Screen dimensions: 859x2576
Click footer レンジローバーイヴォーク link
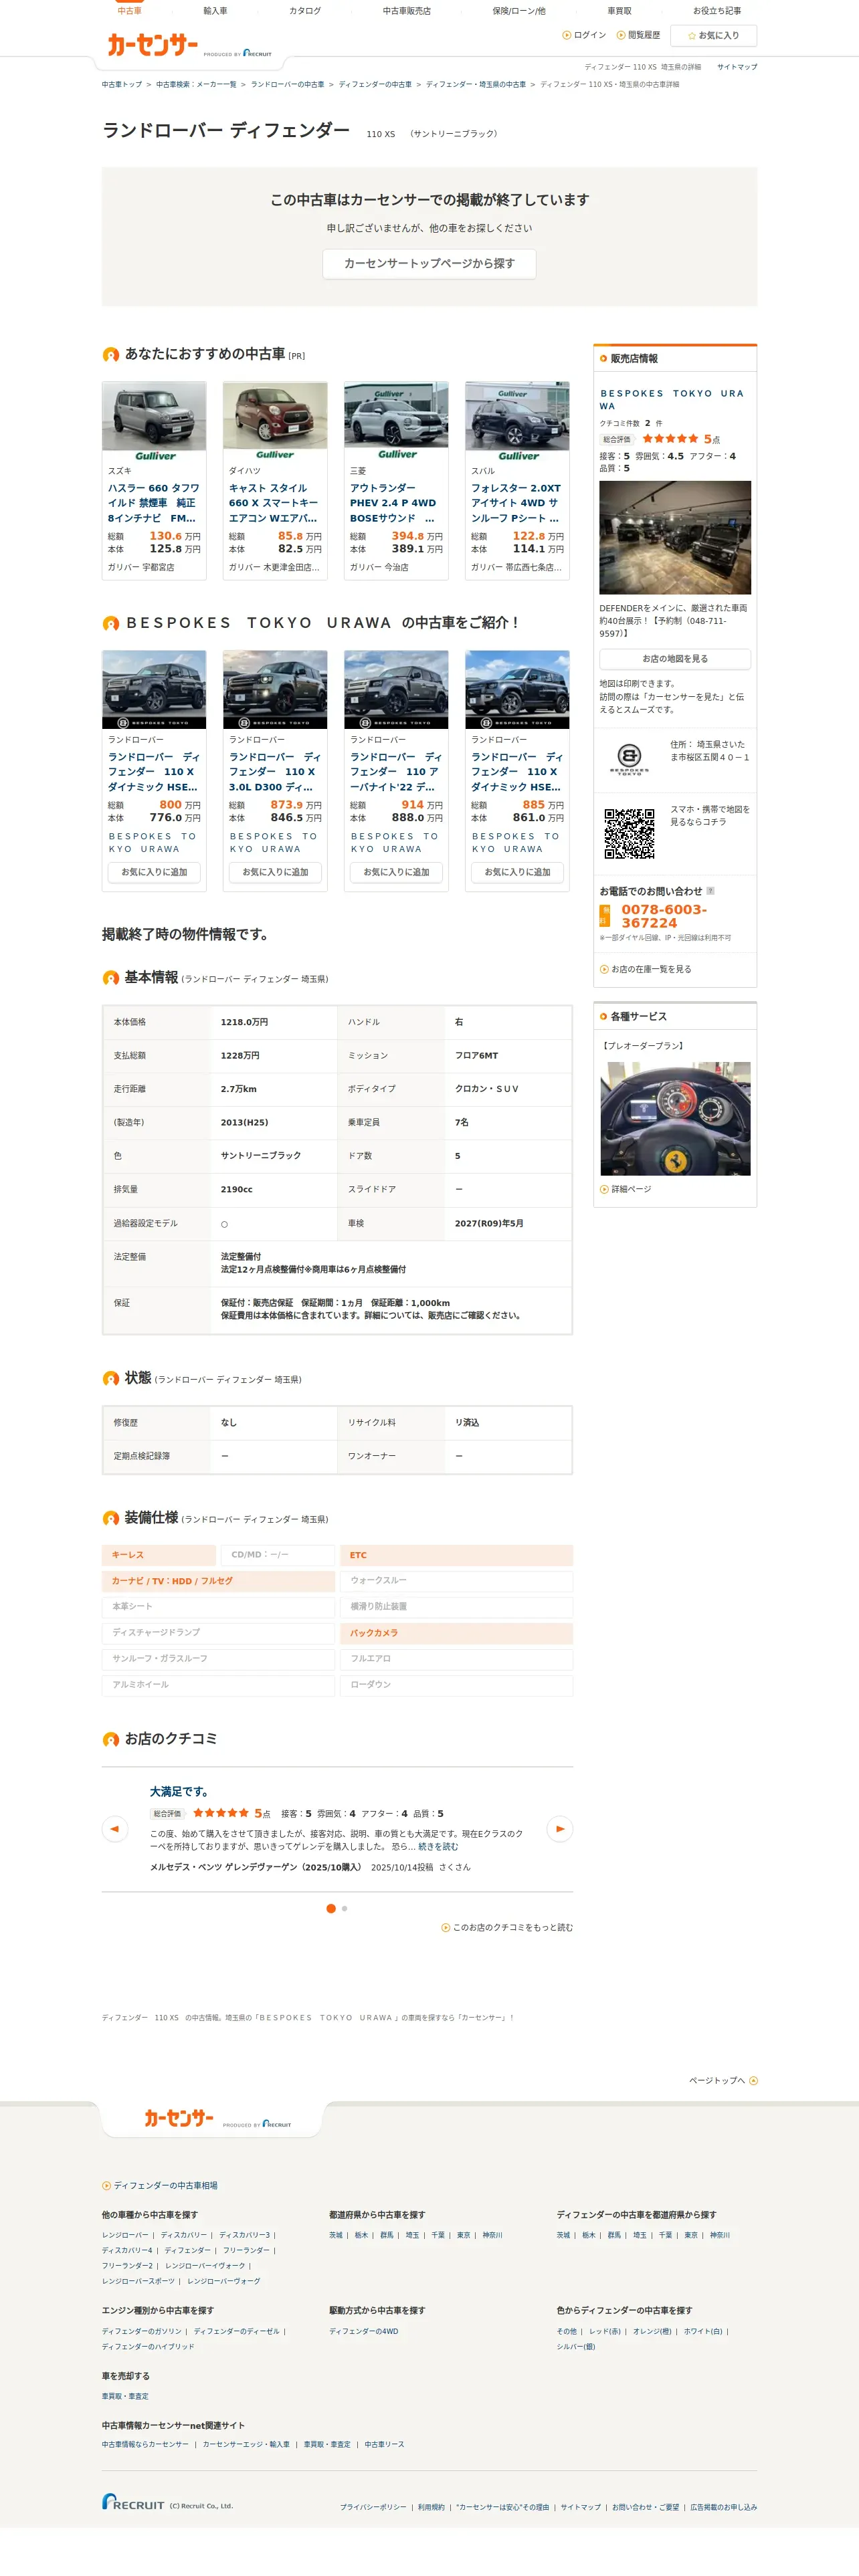tap(205, 2266)
